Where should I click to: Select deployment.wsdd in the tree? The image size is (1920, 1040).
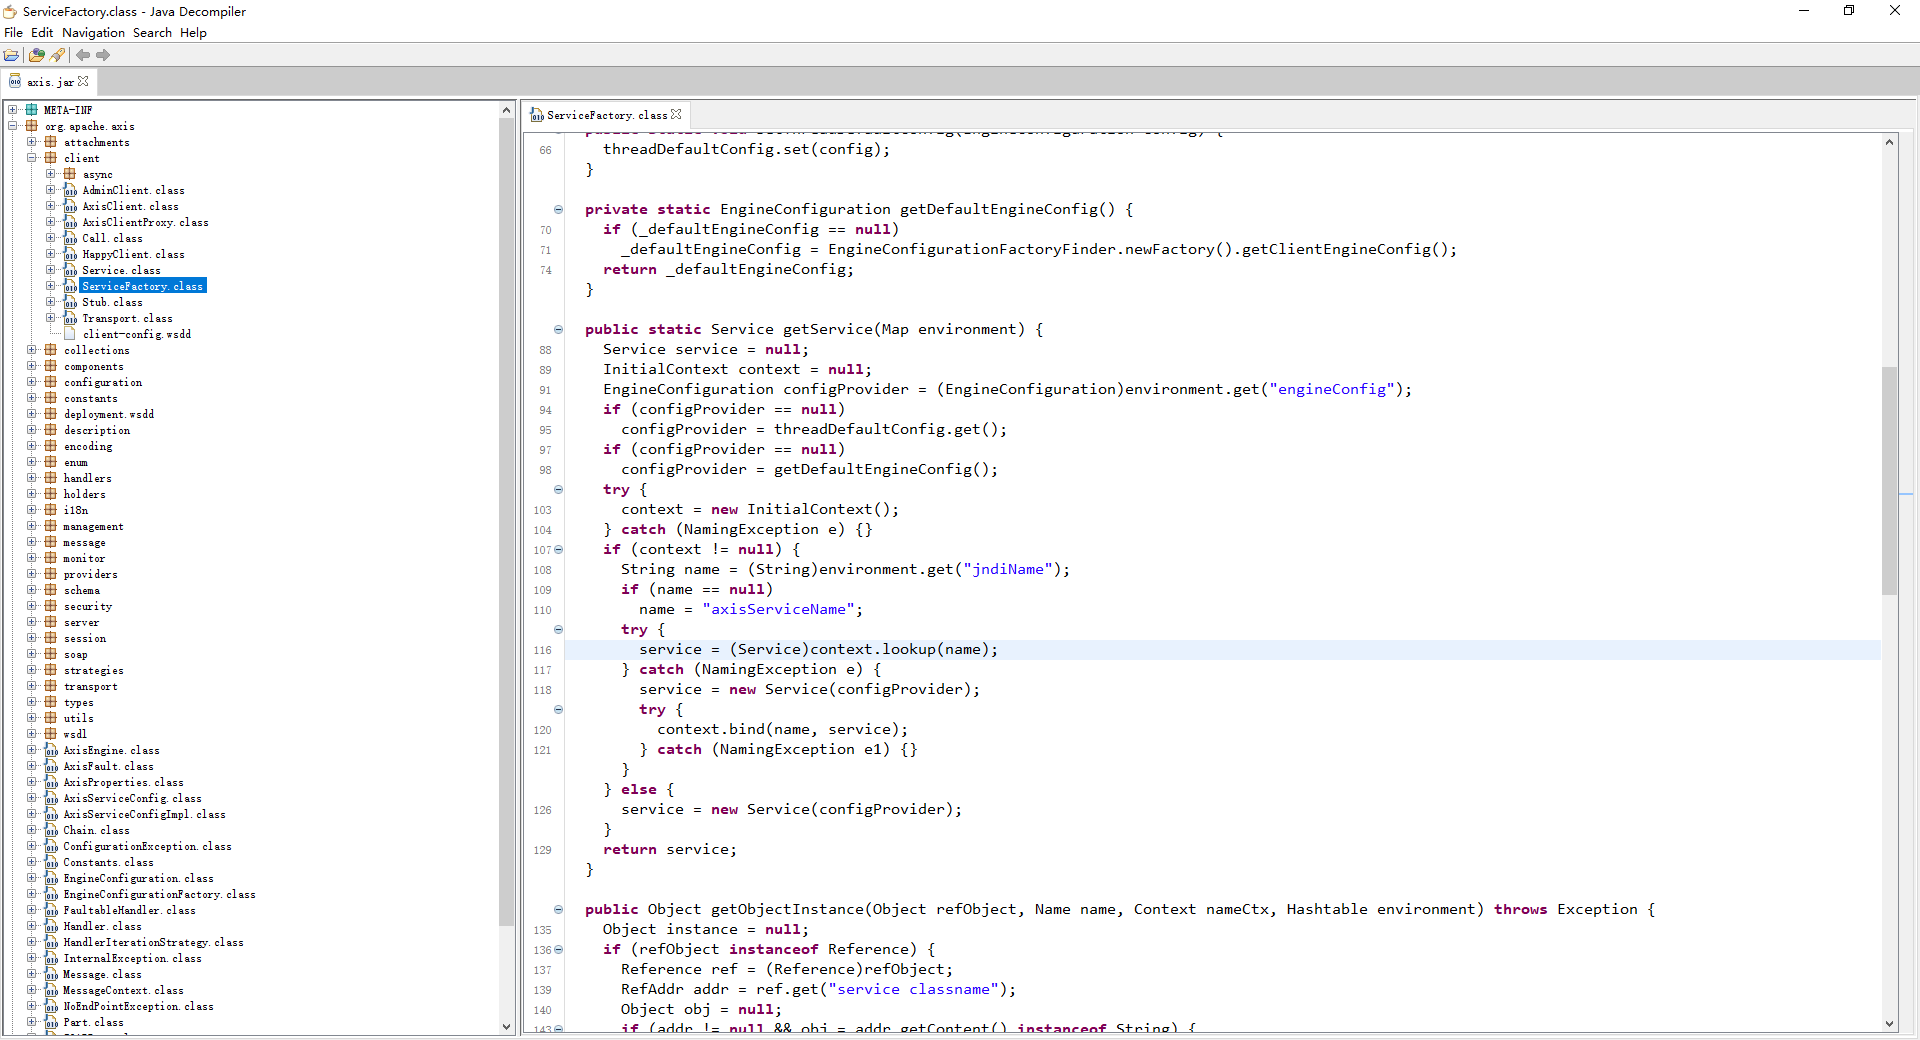109,414
